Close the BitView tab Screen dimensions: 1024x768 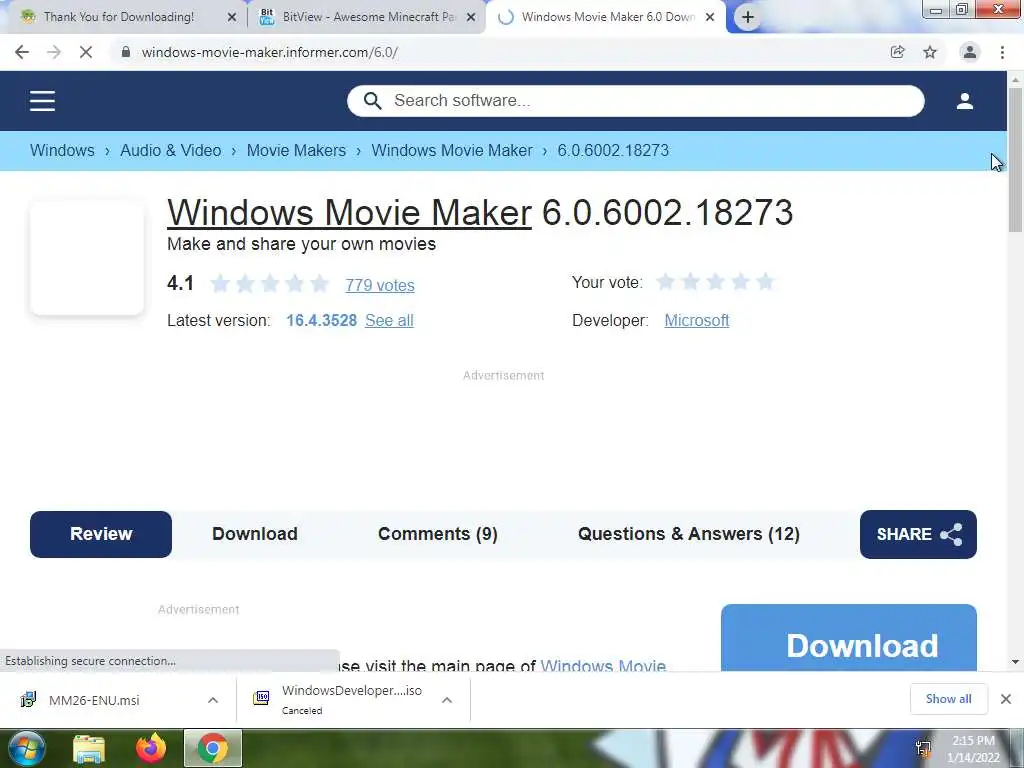(471, 18)
